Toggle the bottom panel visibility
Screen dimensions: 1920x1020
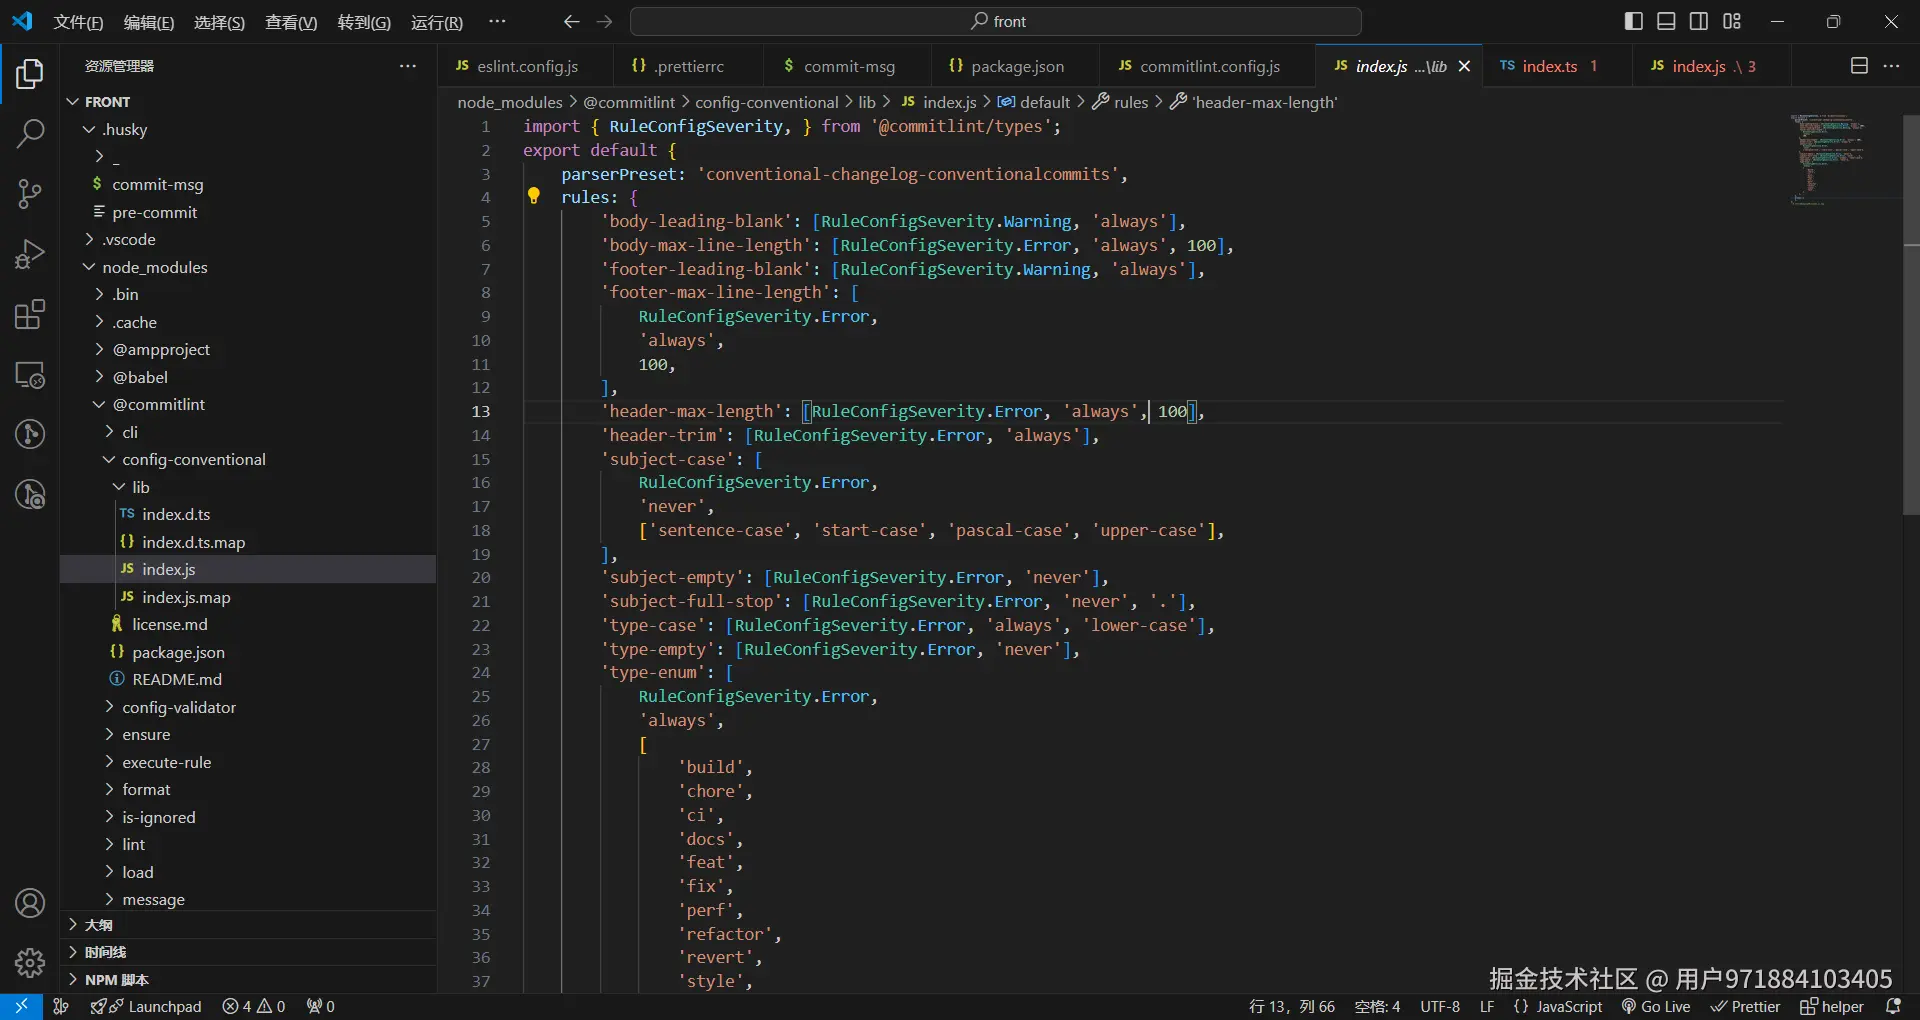point(1666,21)
